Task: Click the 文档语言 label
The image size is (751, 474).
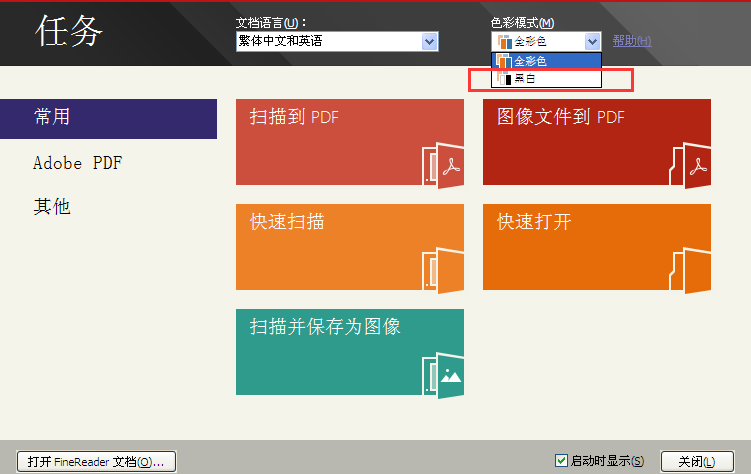Action: 271,23
